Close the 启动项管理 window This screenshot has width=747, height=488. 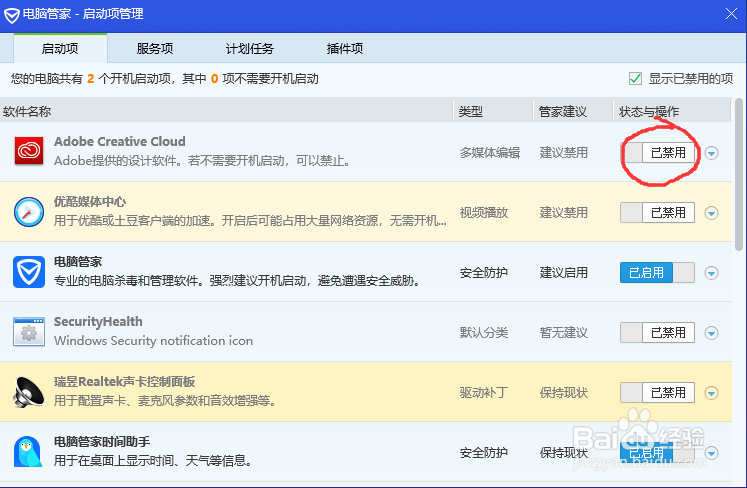[x=731, y=14]
